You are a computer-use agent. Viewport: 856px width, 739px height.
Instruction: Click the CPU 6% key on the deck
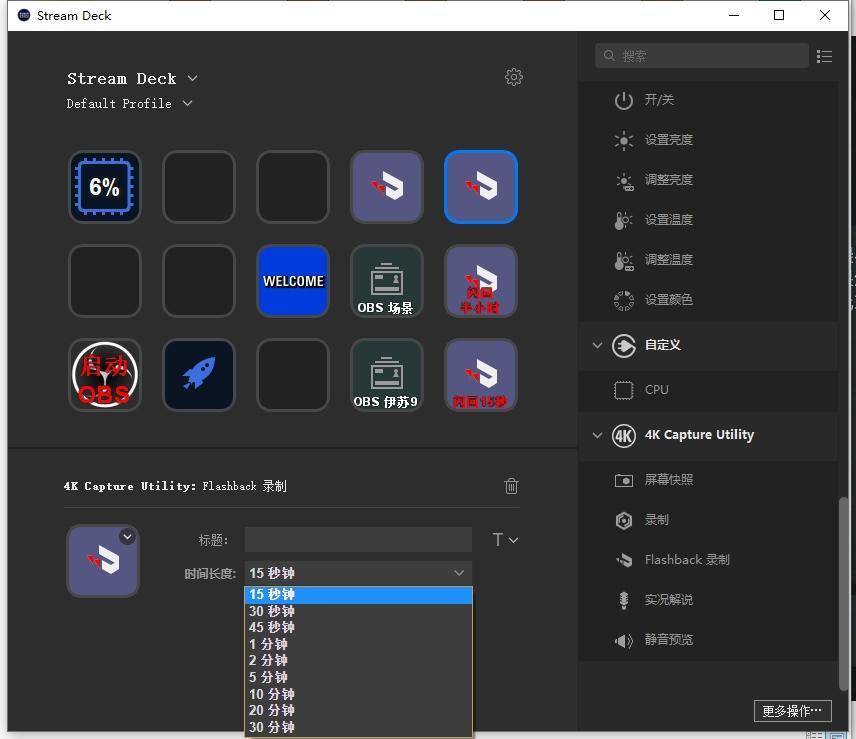click(105, 187)
